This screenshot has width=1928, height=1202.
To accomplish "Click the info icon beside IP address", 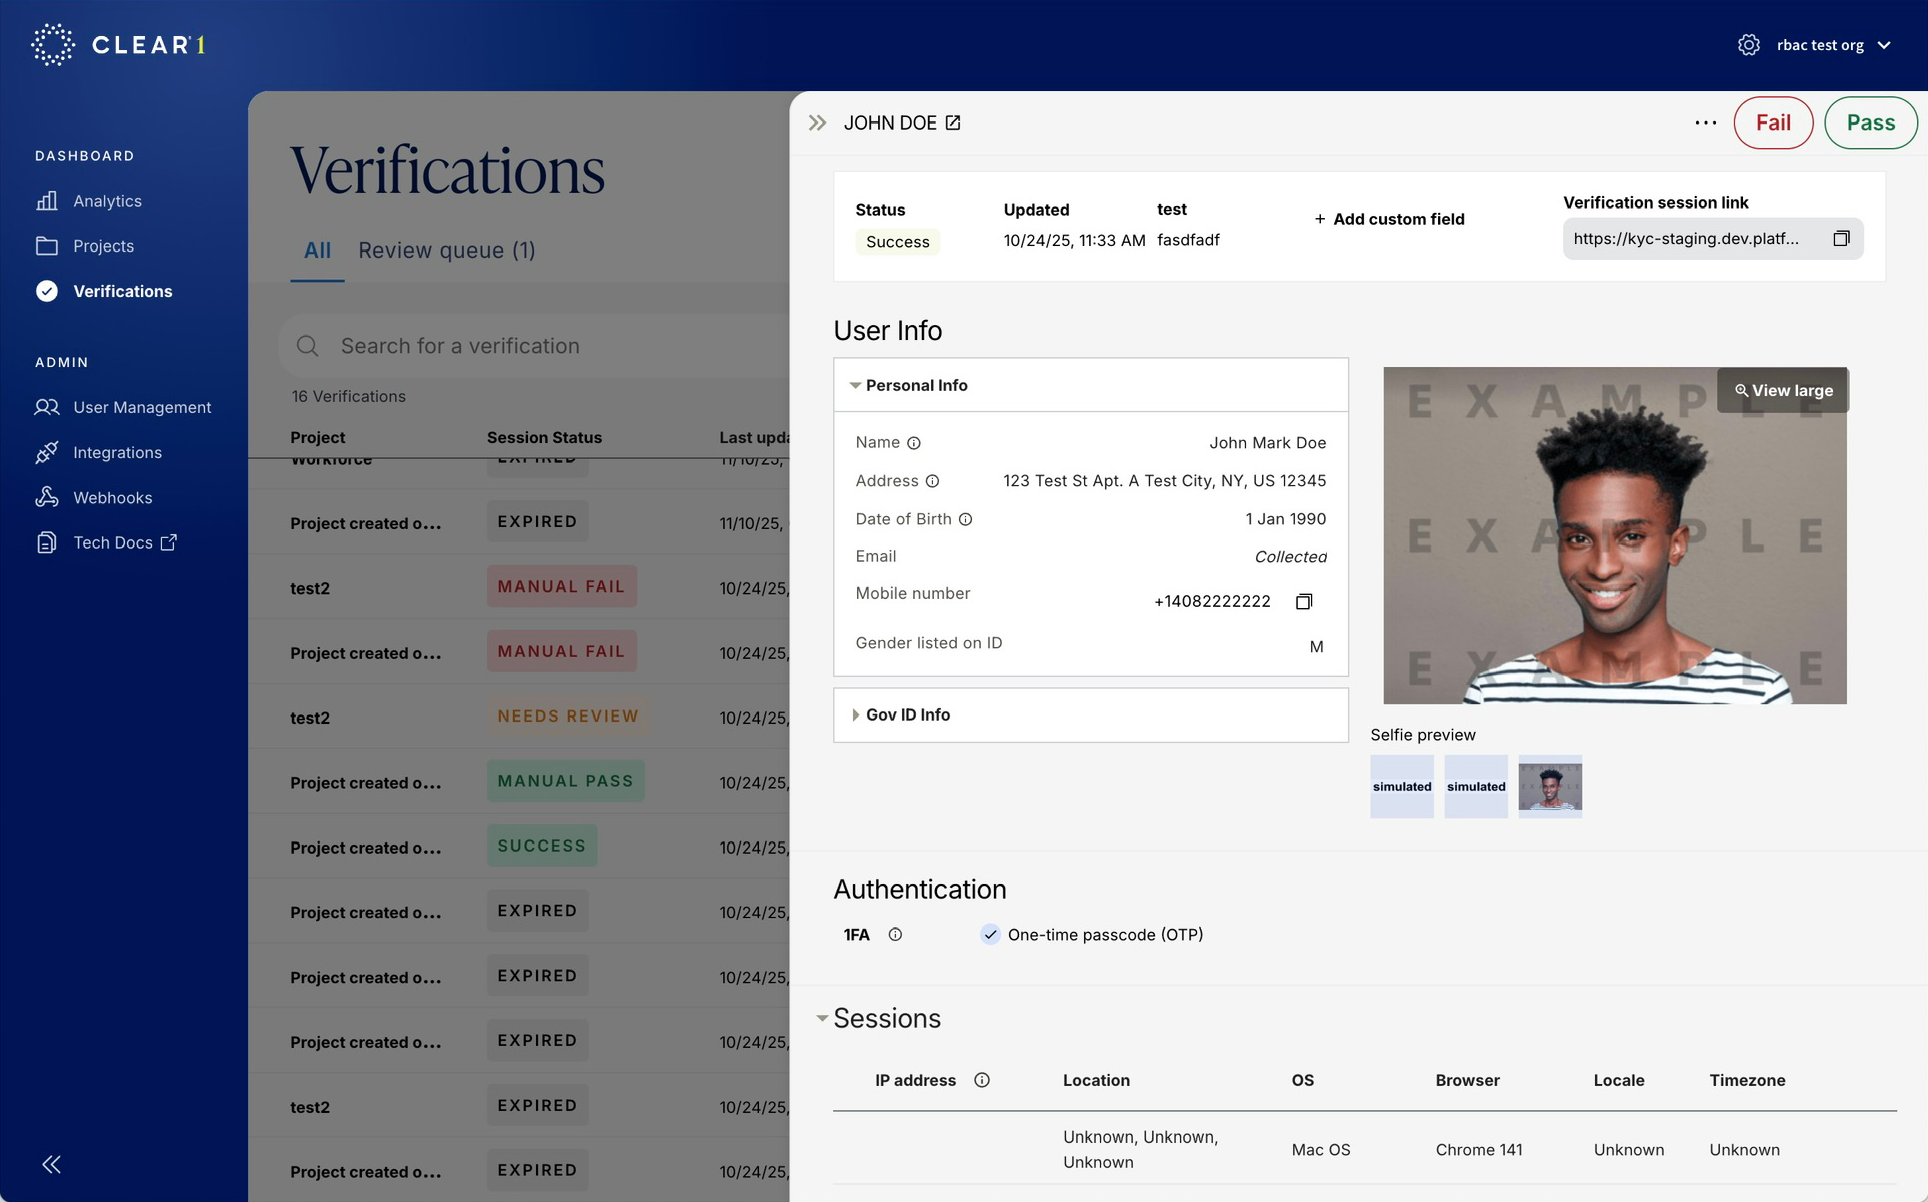I will (982, 1080).
